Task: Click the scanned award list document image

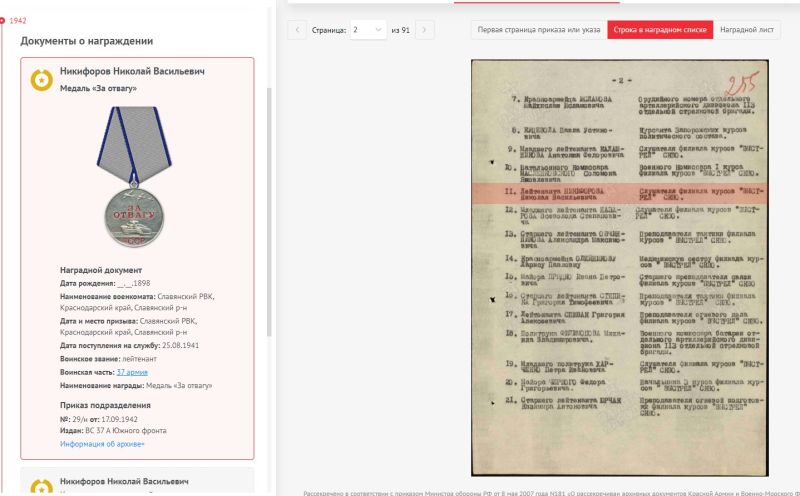Action: [619, 268]
